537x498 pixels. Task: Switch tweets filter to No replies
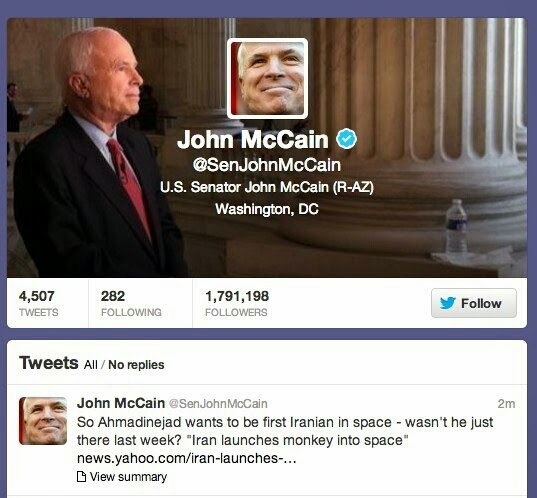tap(136, 365)
